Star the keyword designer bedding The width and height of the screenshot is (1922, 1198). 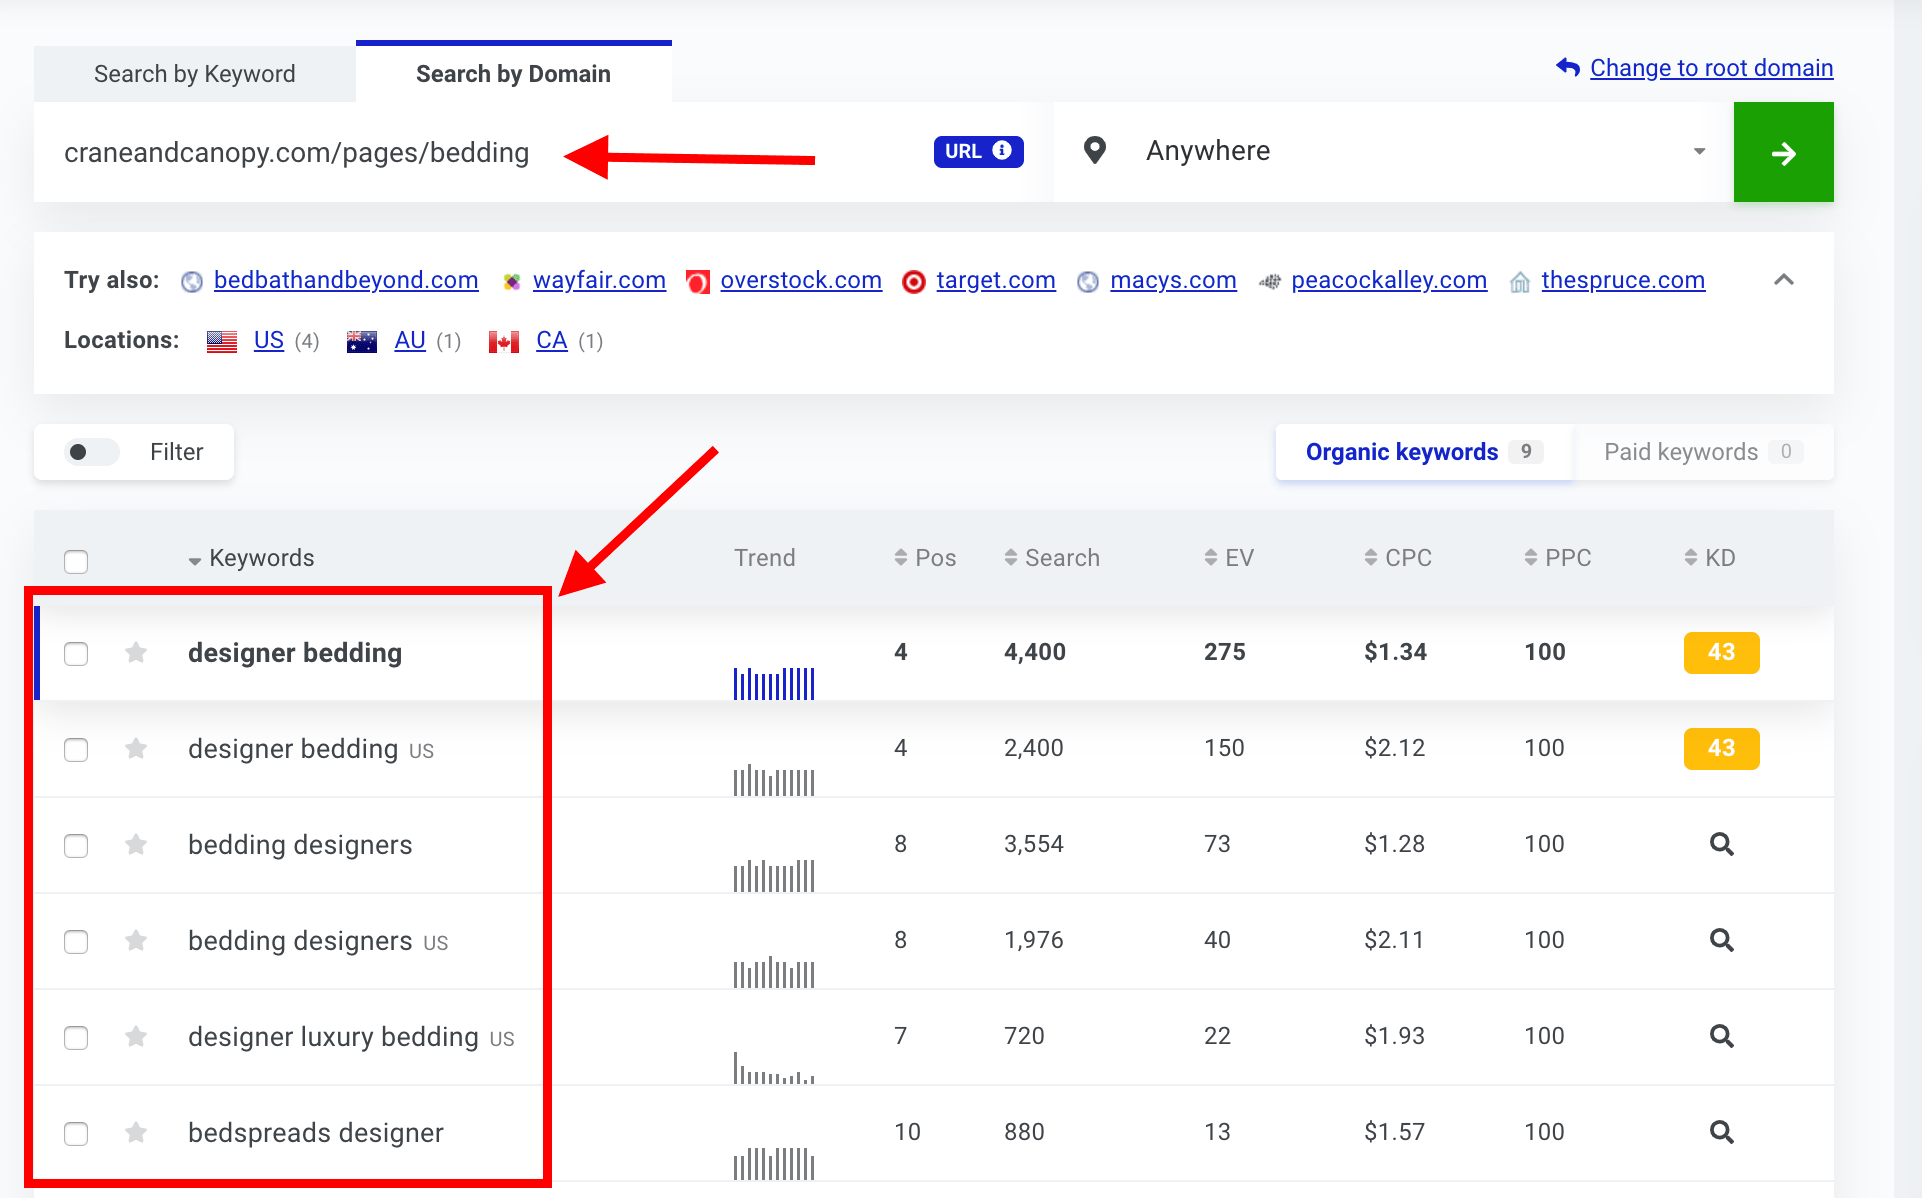[x=136, y=653]
